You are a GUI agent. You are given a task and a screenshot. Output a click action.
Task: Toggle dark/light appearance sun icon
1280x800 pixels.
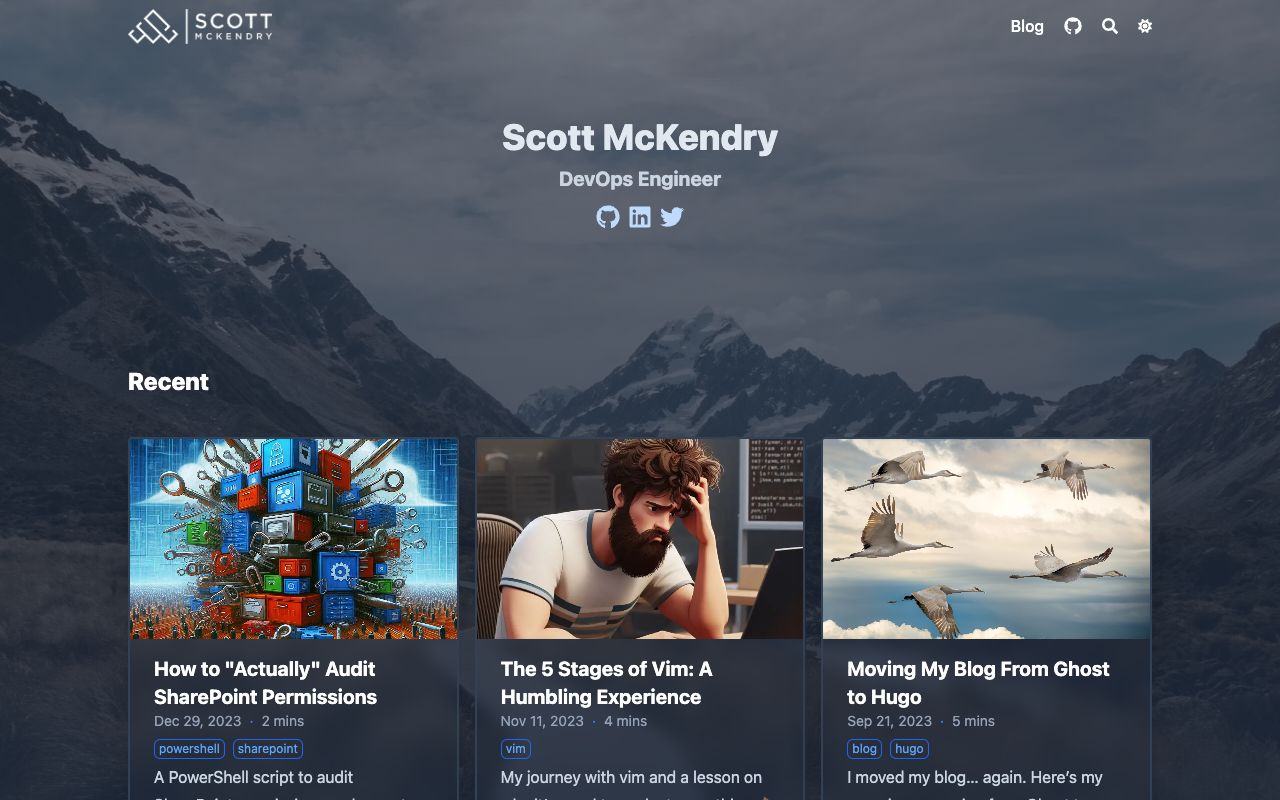(x=1145, y=26)
